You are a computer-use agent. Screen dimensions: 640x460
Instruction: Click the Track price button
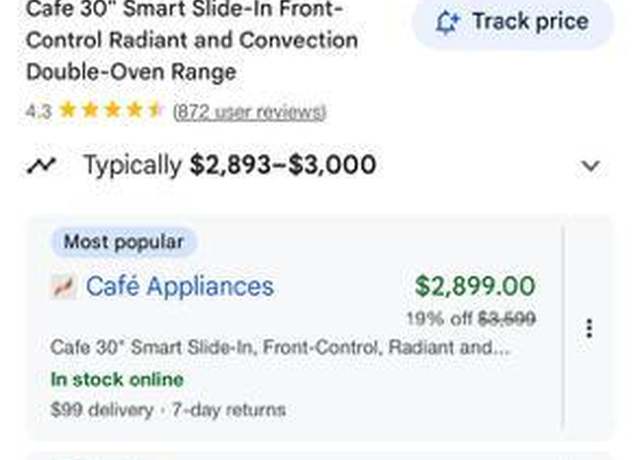(x=513, y=22)
